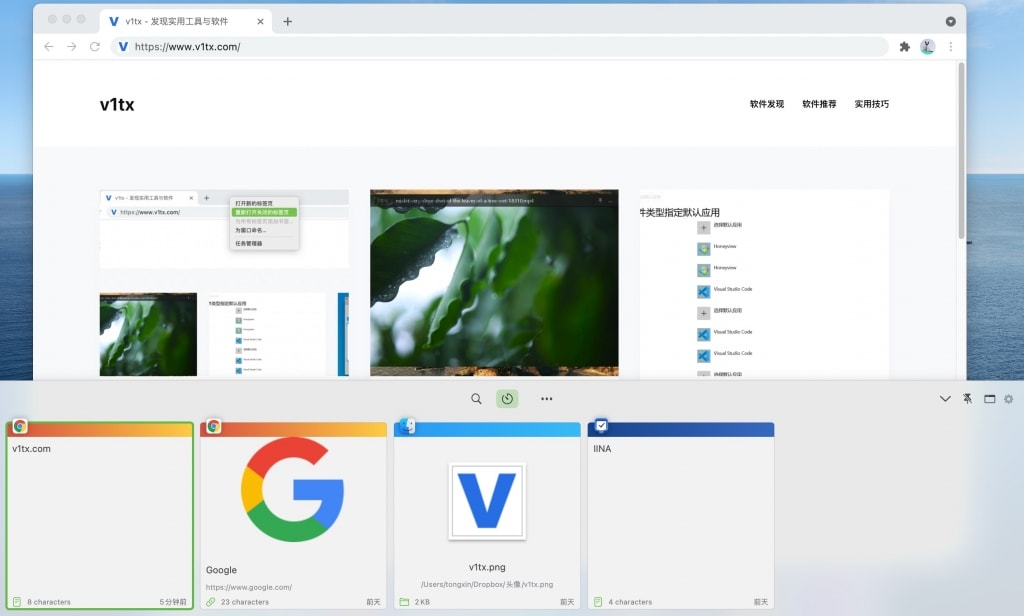Screen dimensions: 1024x616
Task: Go back using Chrome's back arrow
Action: pyautogui.click(x=49, y=46)
